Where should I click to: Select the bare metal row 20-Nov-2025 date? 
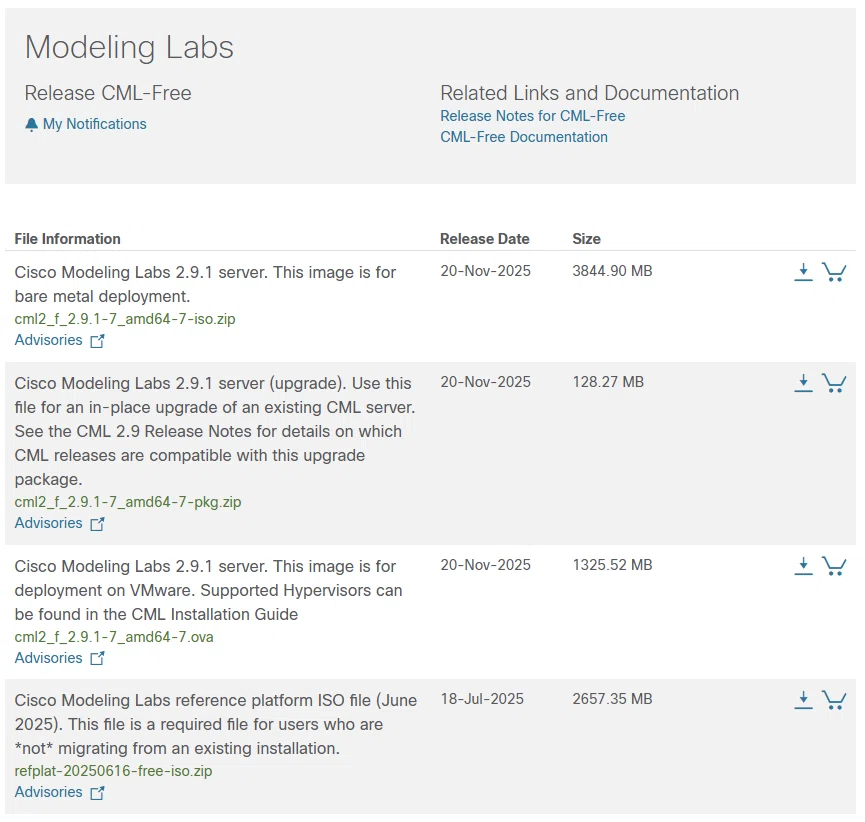pyautogui.click(x=485, y=271)
